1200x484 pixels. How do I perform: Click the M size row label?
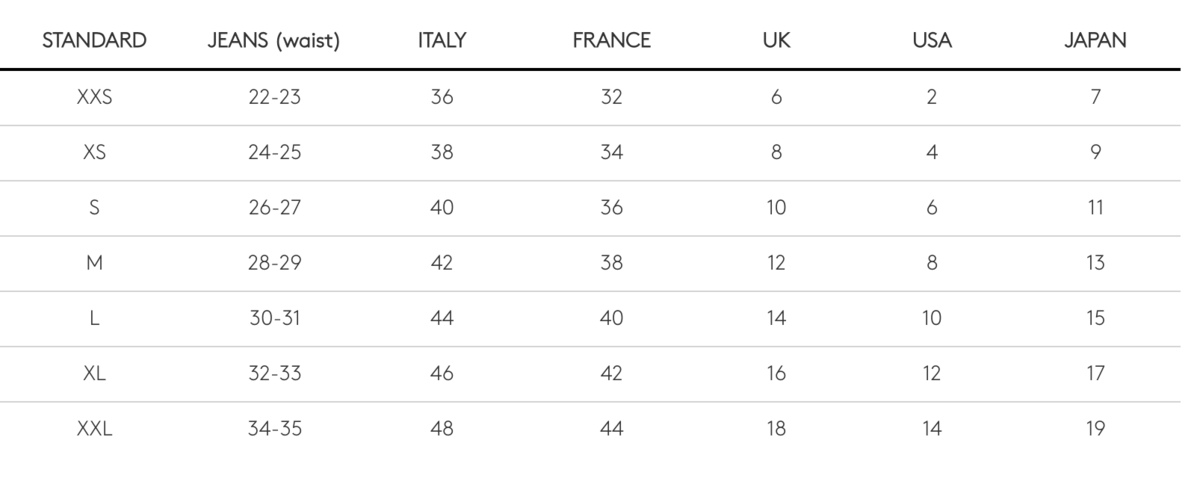[95, 263]
